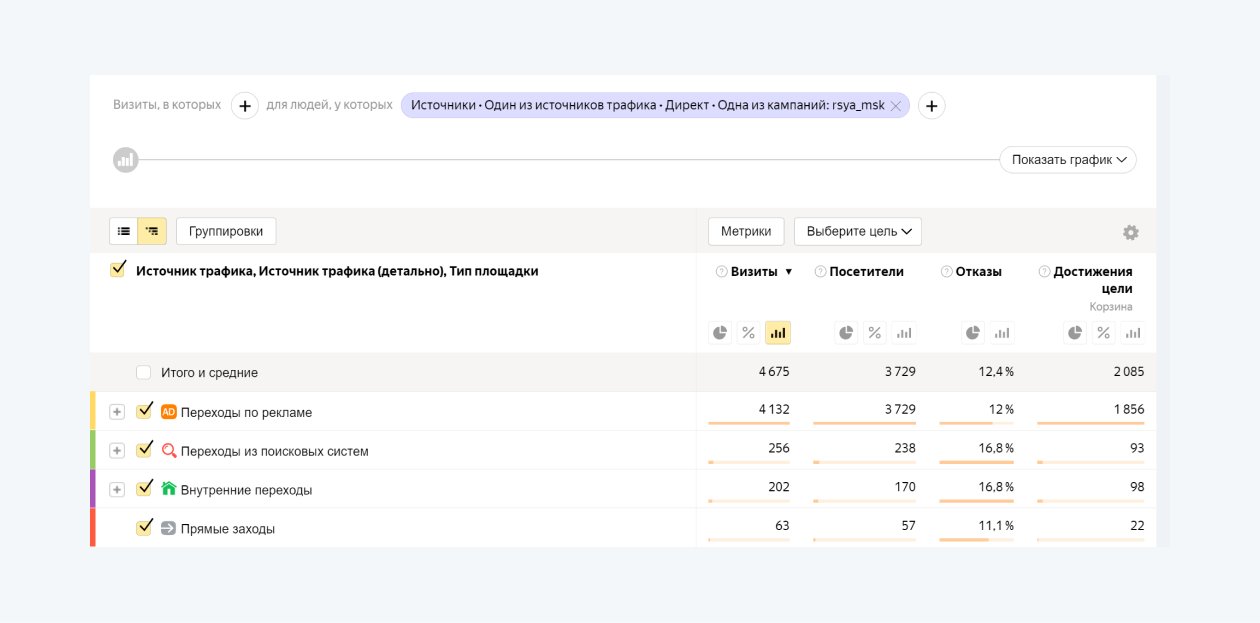
Task: Click the Метрики button
Action: pyautogui.click(x=745, y=231)
